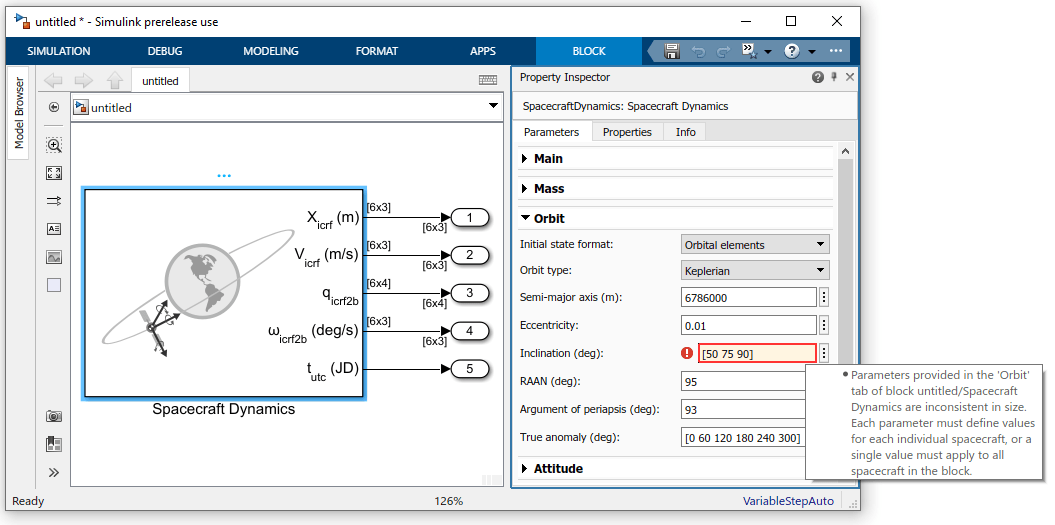1055x525 pixels.
Task: Open the Orbit type dropdown
Action: coord(755,270)
